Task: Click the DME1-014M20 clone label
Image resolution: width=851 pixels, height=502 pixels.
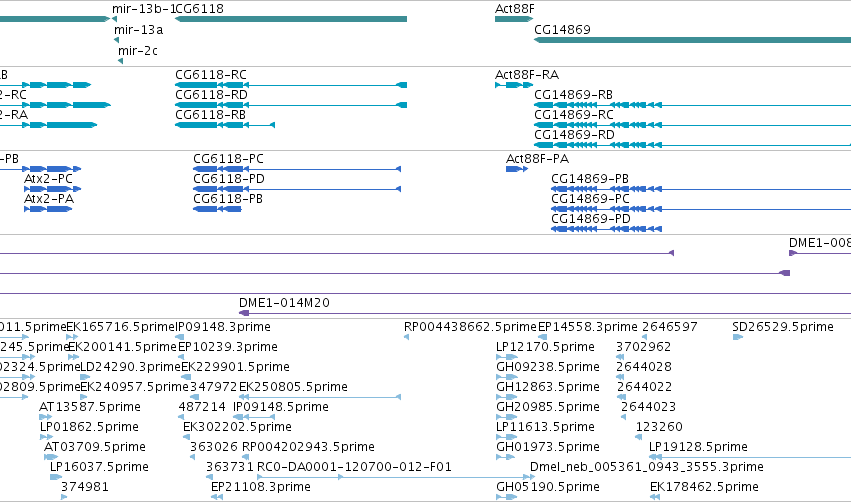Action: tap(284, 303)
